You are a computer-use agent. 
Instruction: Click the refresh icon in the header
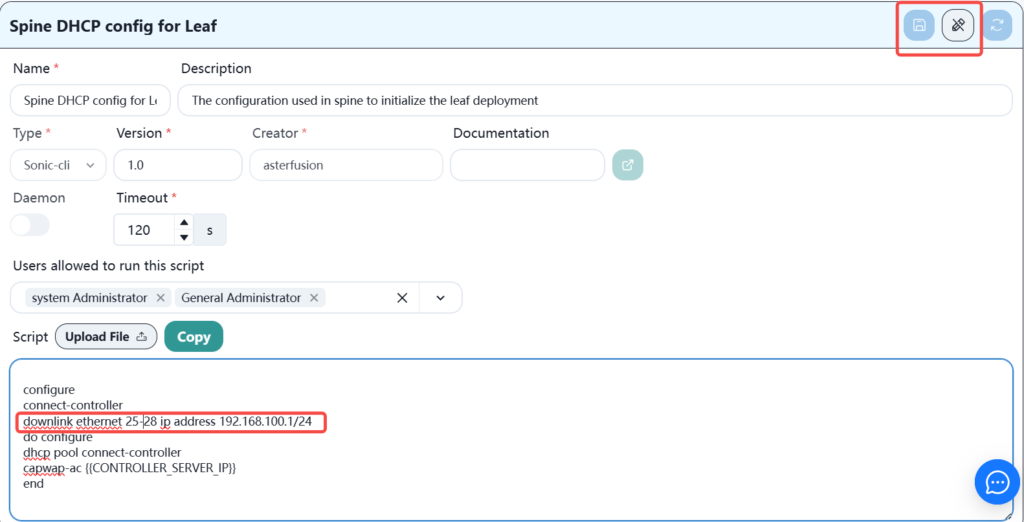(996, 26)
